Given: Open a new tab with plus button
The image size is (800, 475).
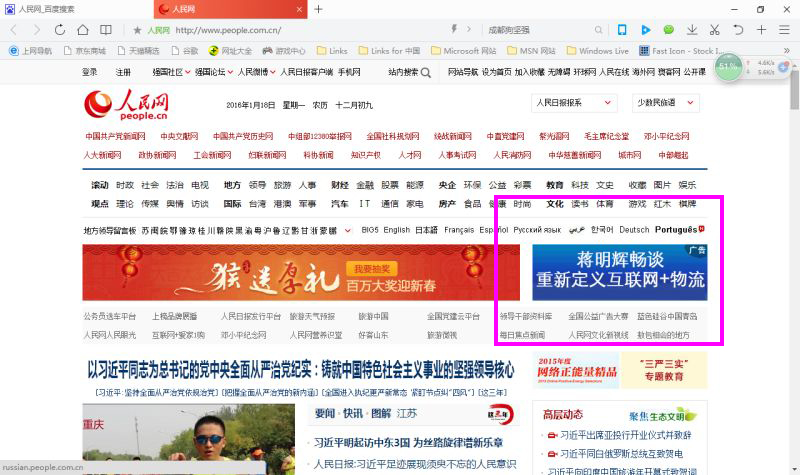Looking at the screenshot, I should point(318,9).
